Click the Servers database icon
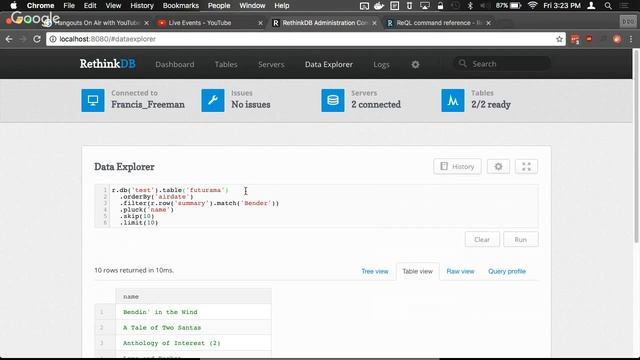 click(x=333, y=100)
